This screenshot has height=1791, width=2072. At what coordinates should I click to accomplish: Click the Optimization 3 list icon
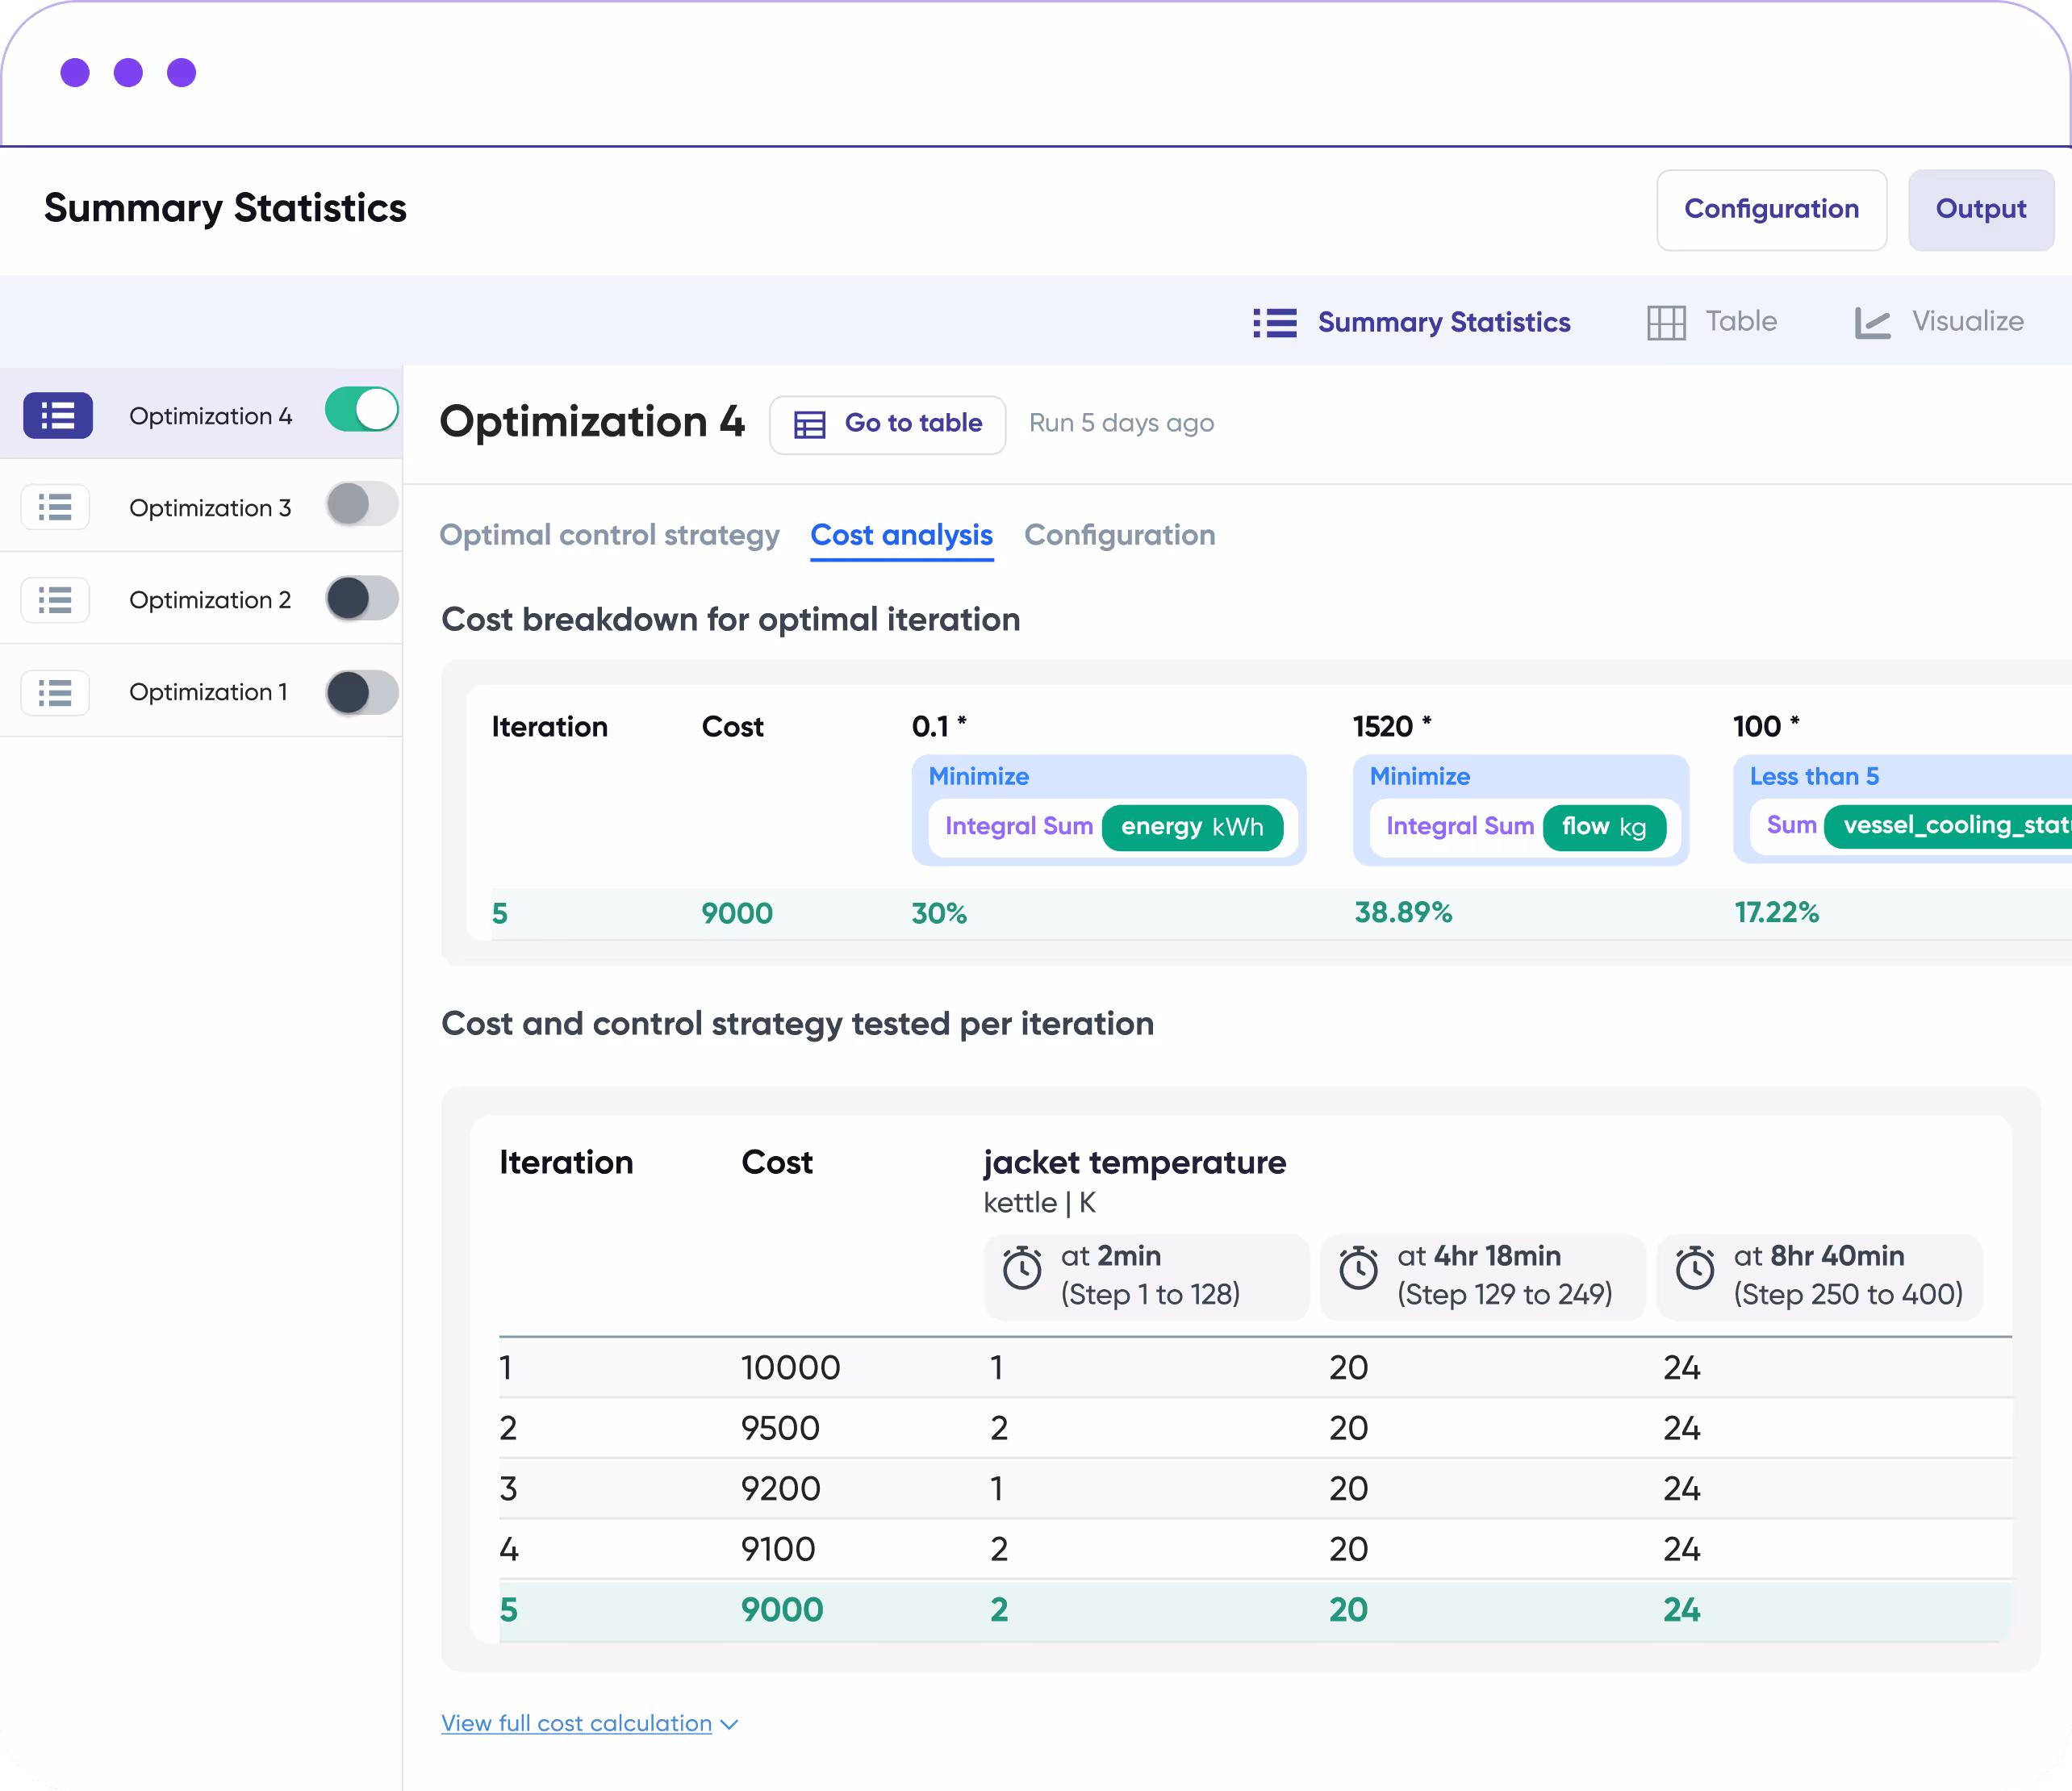click(x=55, y=508)
